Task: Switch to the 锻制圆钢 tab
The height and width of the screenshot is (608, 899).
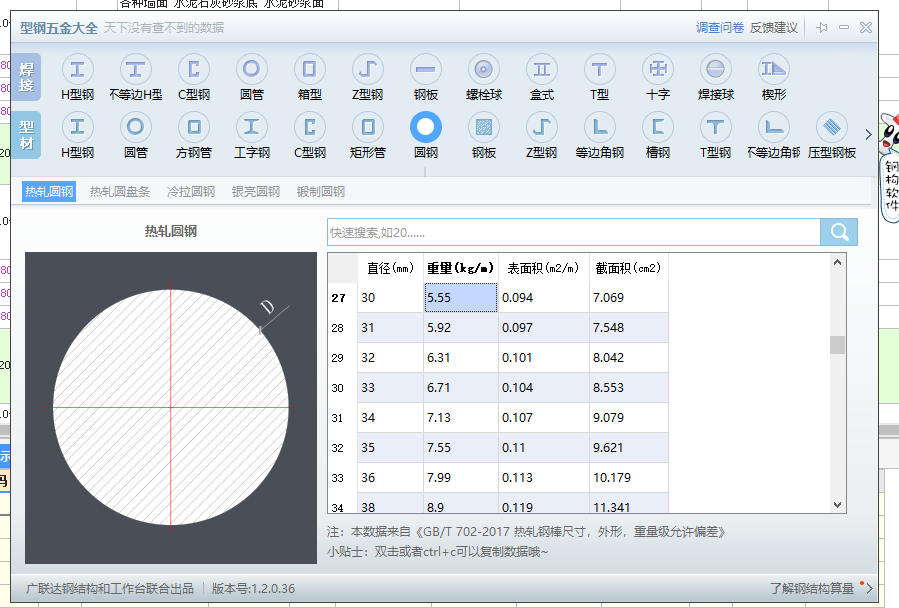Action: (x=321, y=192)
